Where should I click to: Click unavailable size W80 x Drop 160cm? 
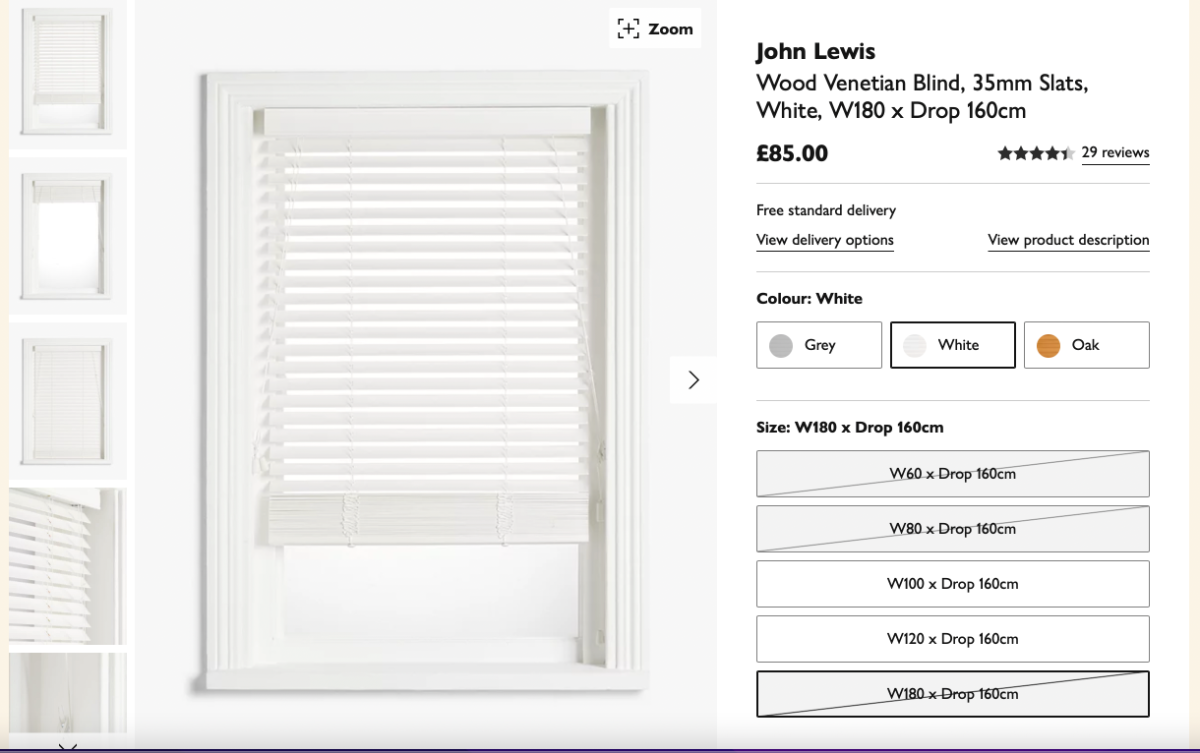click(x=953, y=529)
